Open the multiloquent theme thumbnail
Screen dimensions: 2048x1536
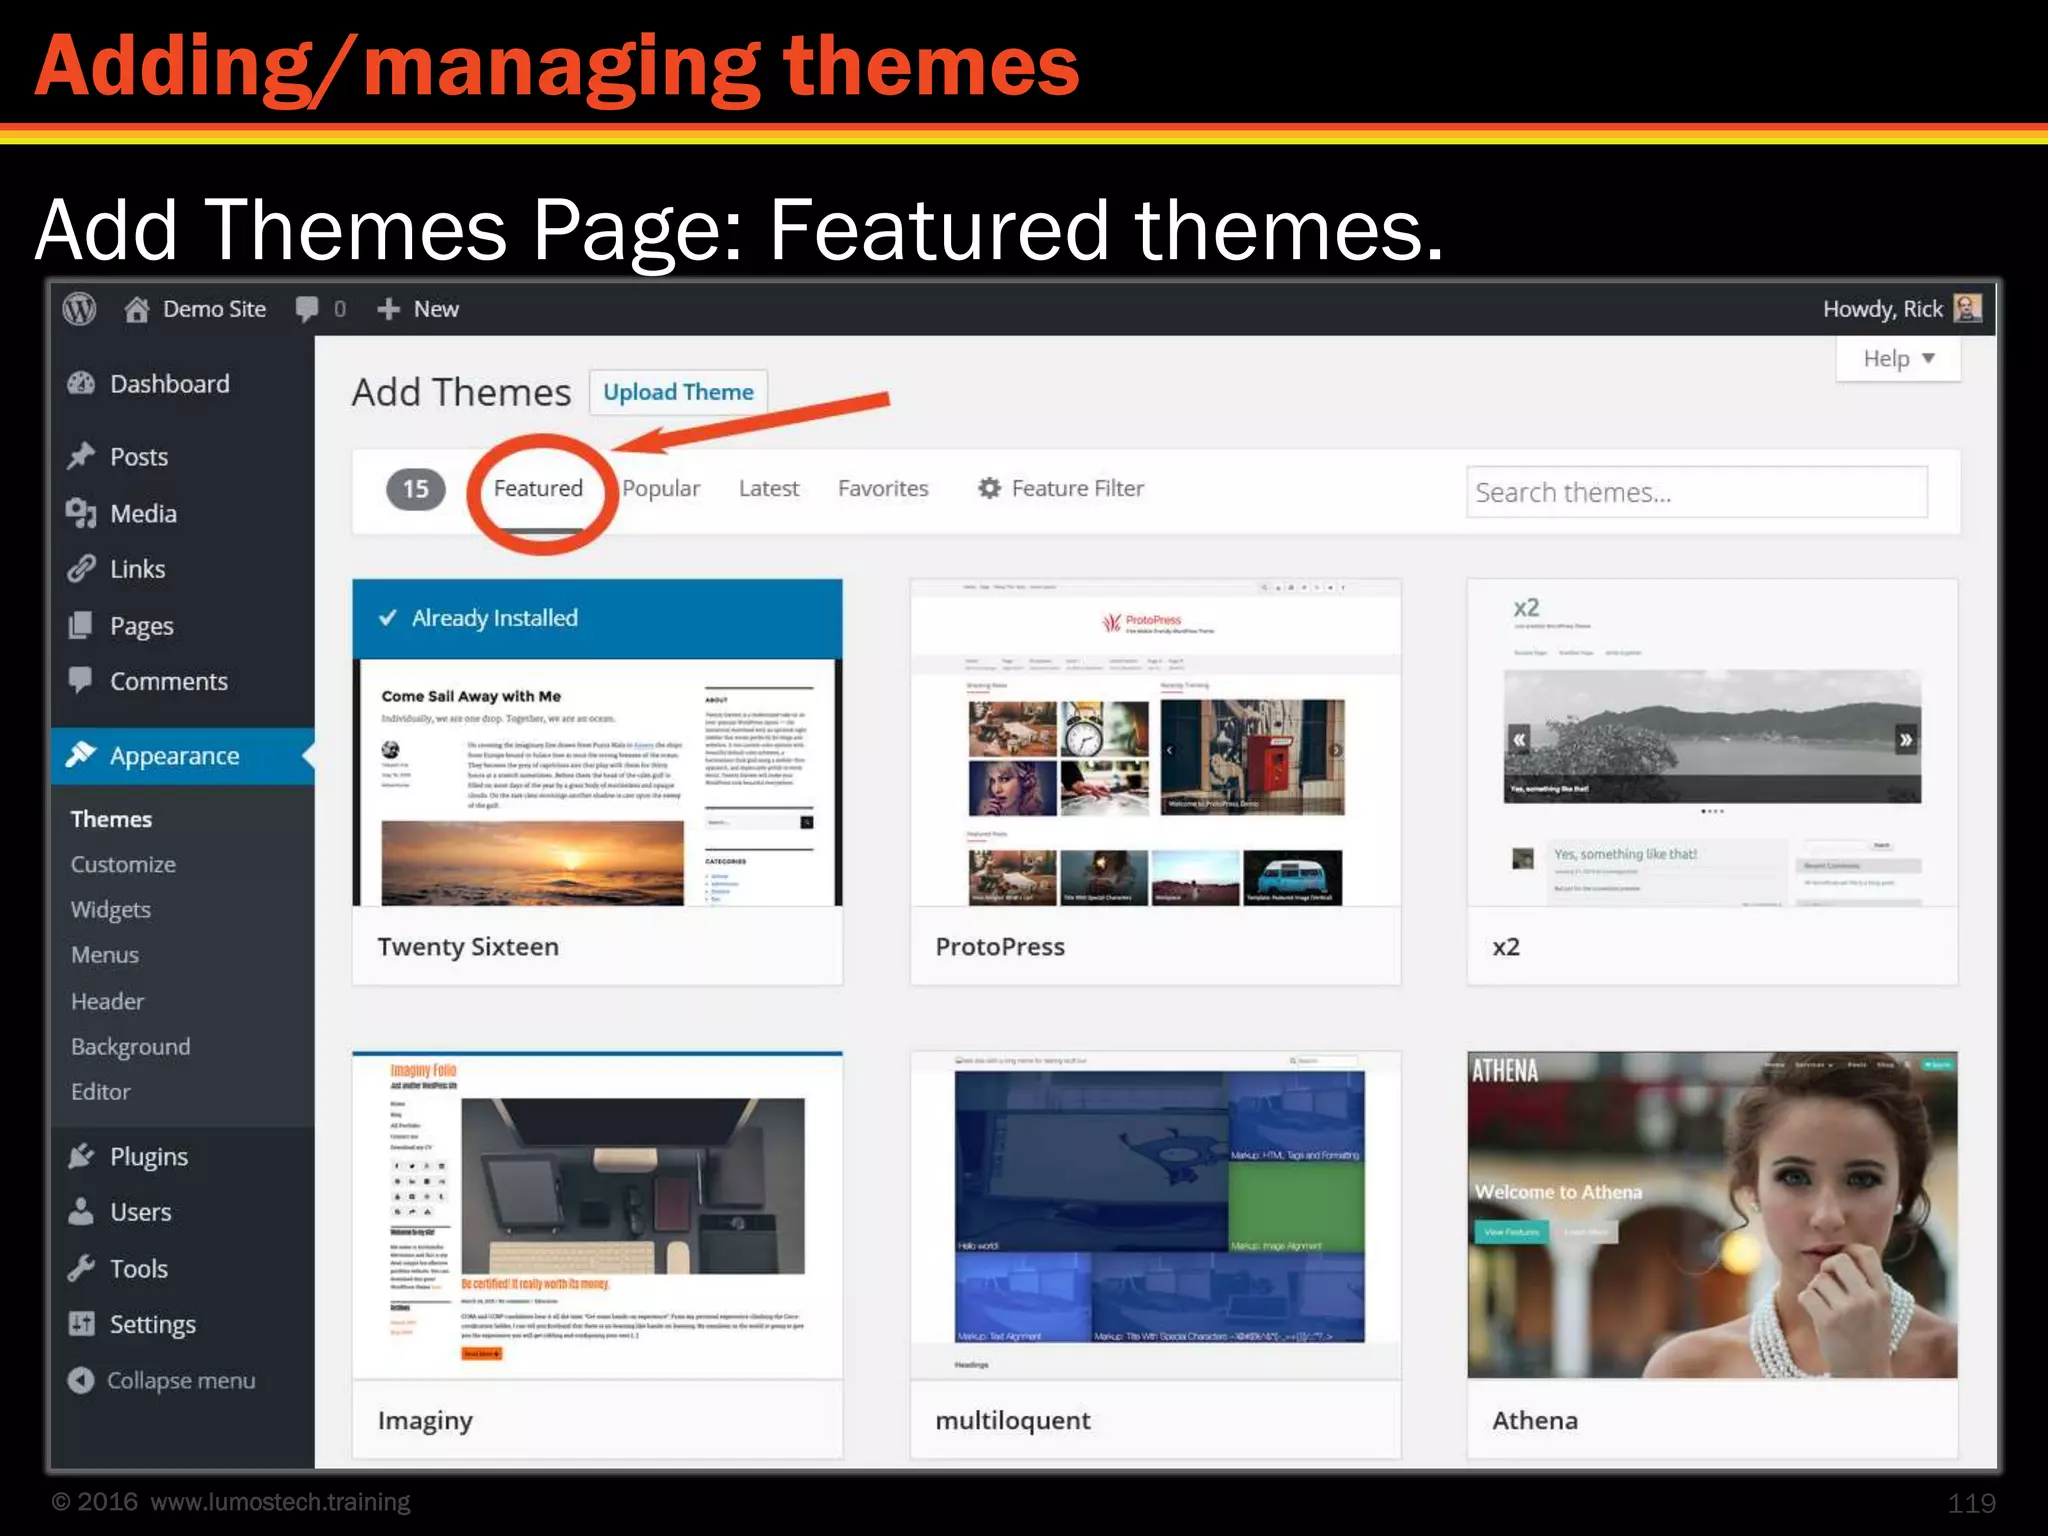pyautogui.click(x=1155, y=1215)
